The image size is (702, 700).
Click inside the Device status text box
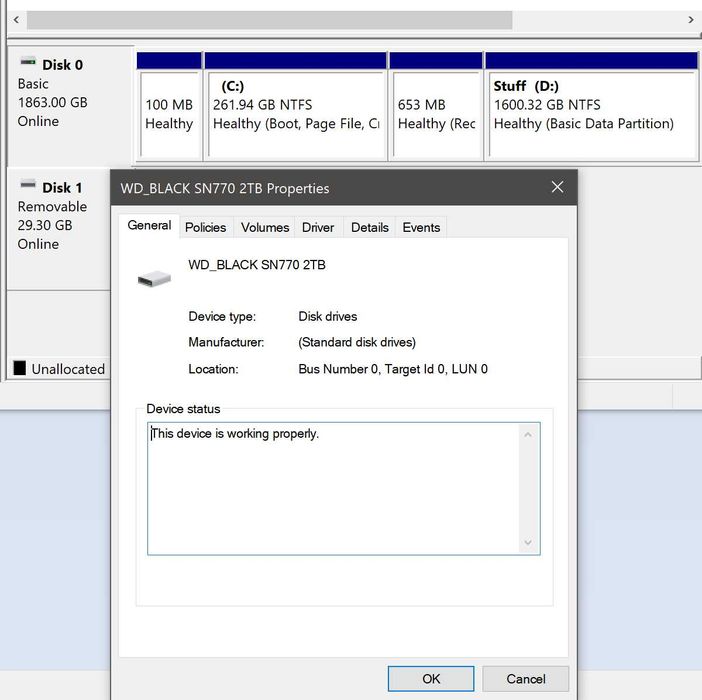[x=343, y=488]
